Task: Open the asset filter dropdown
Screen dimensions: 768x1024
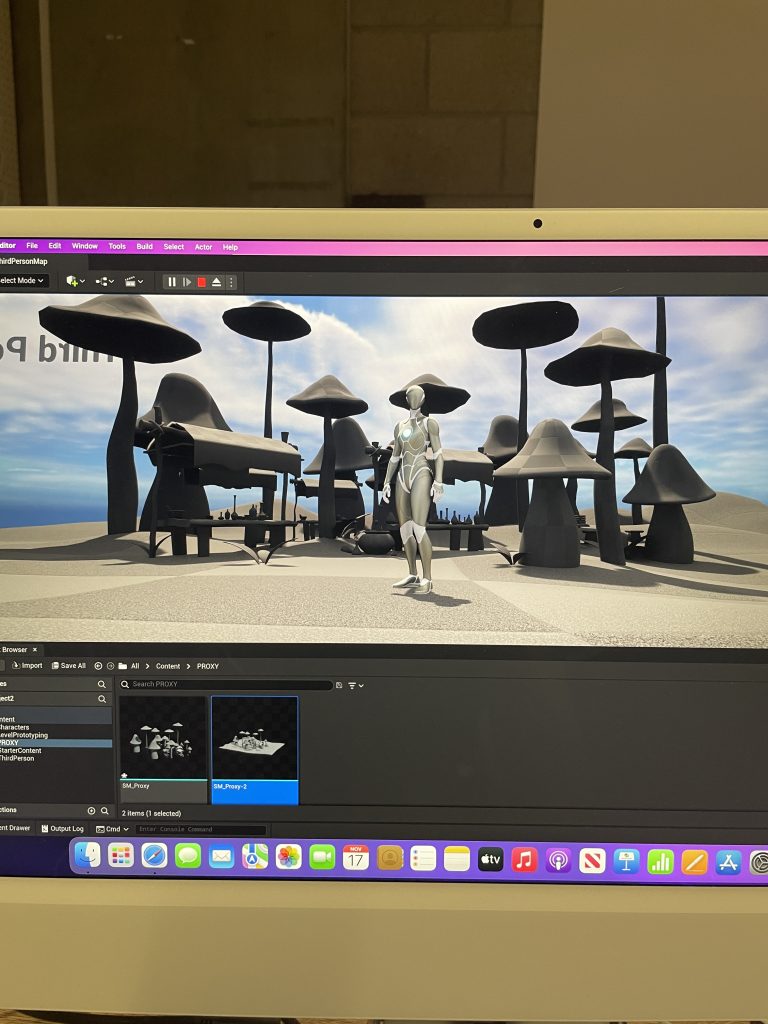Action: click(355, 686)
